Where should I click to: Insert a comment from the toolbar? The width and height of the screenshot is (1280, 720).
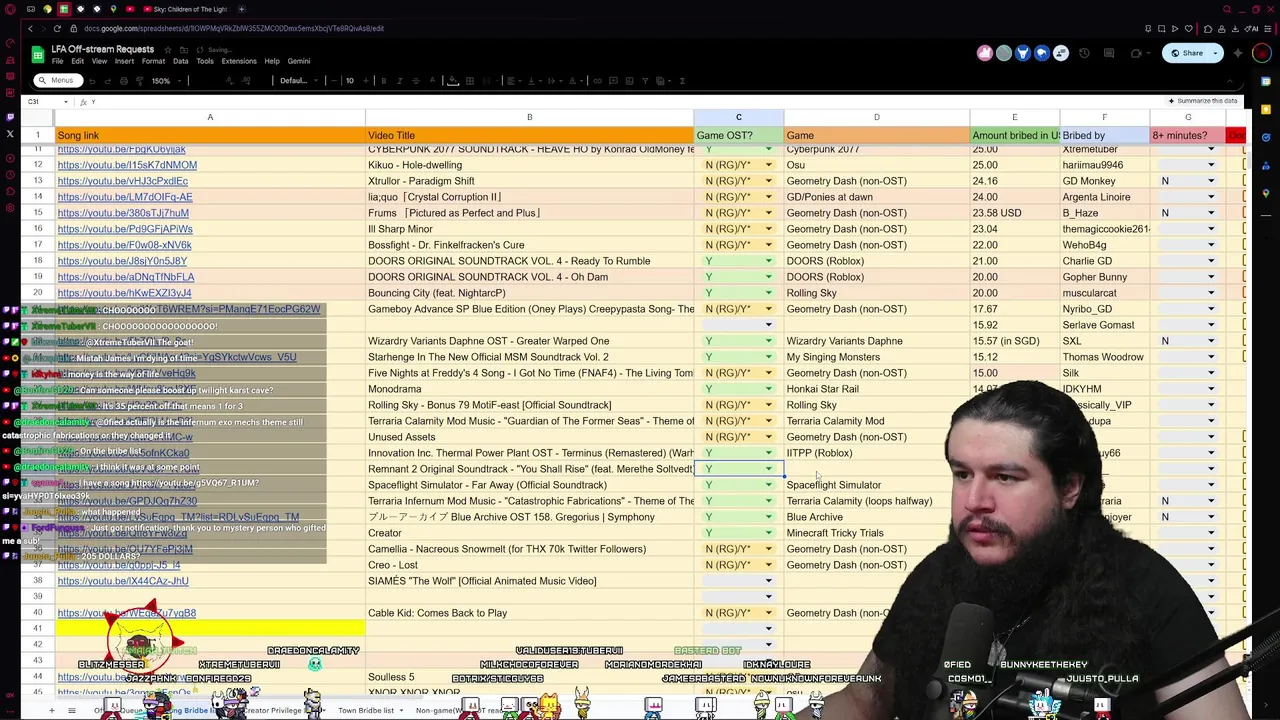pos(613,81)
